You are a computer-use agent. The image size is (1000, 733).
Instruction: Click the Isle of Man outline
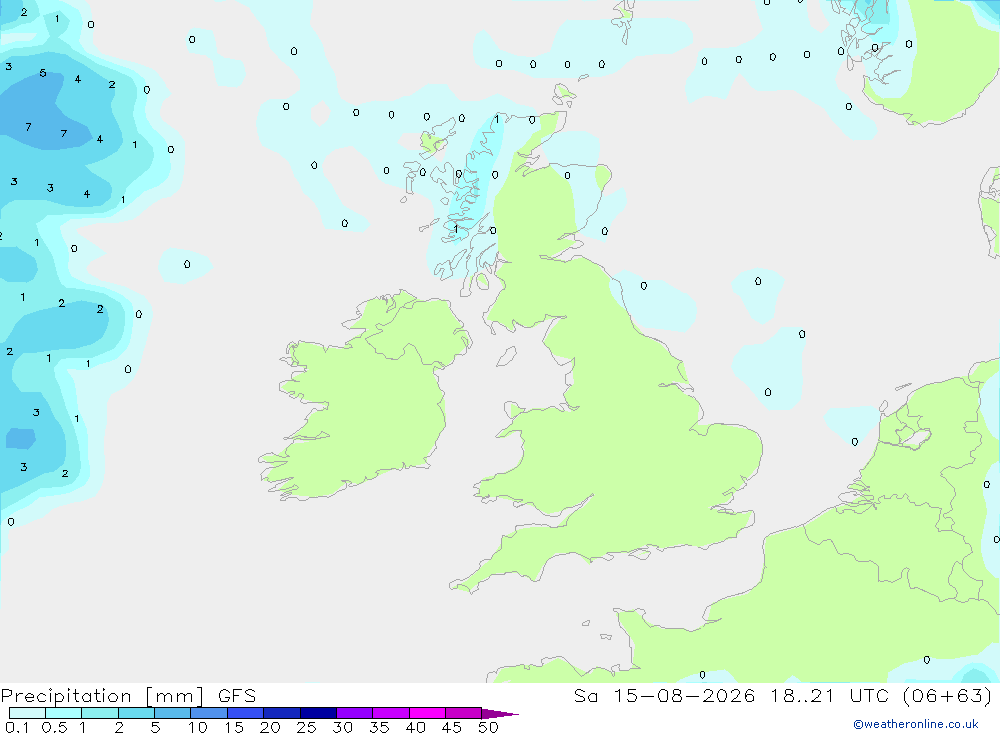point(506,357)
